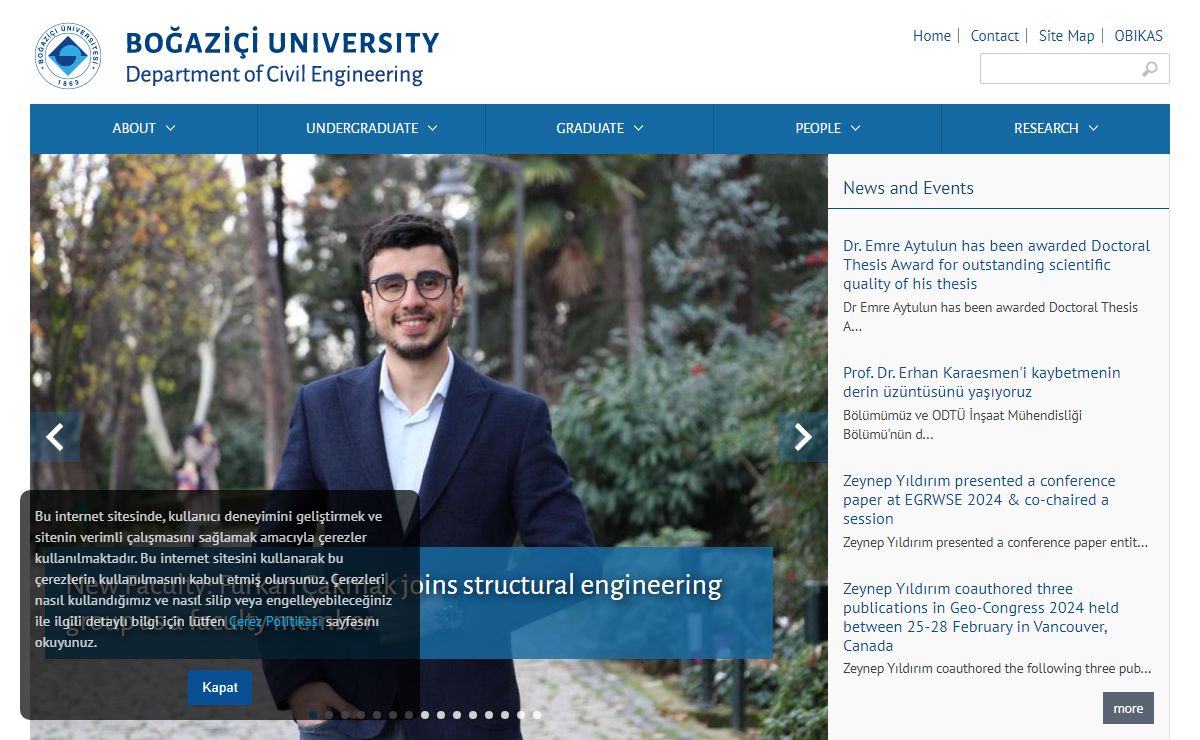
Task: Open the Site Map link
Action: (x=1066, y=36)
